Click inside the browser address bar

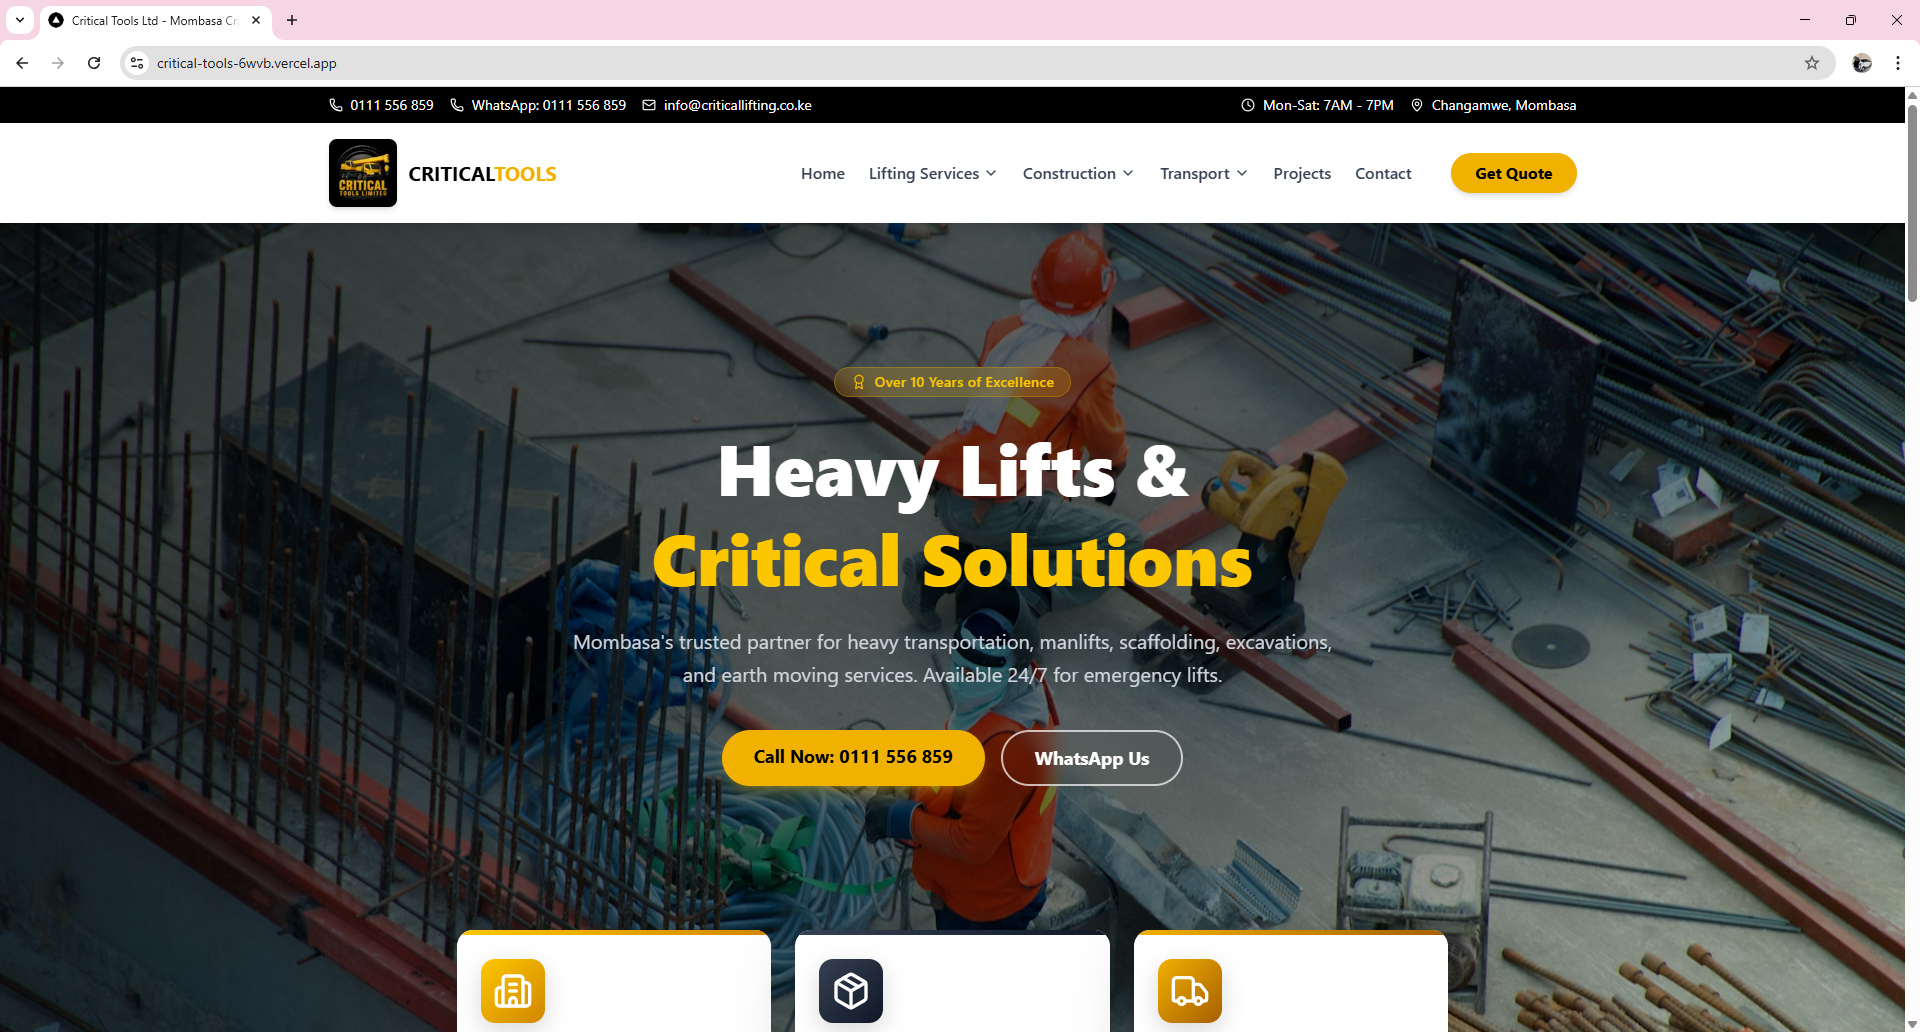pos(600,63)
